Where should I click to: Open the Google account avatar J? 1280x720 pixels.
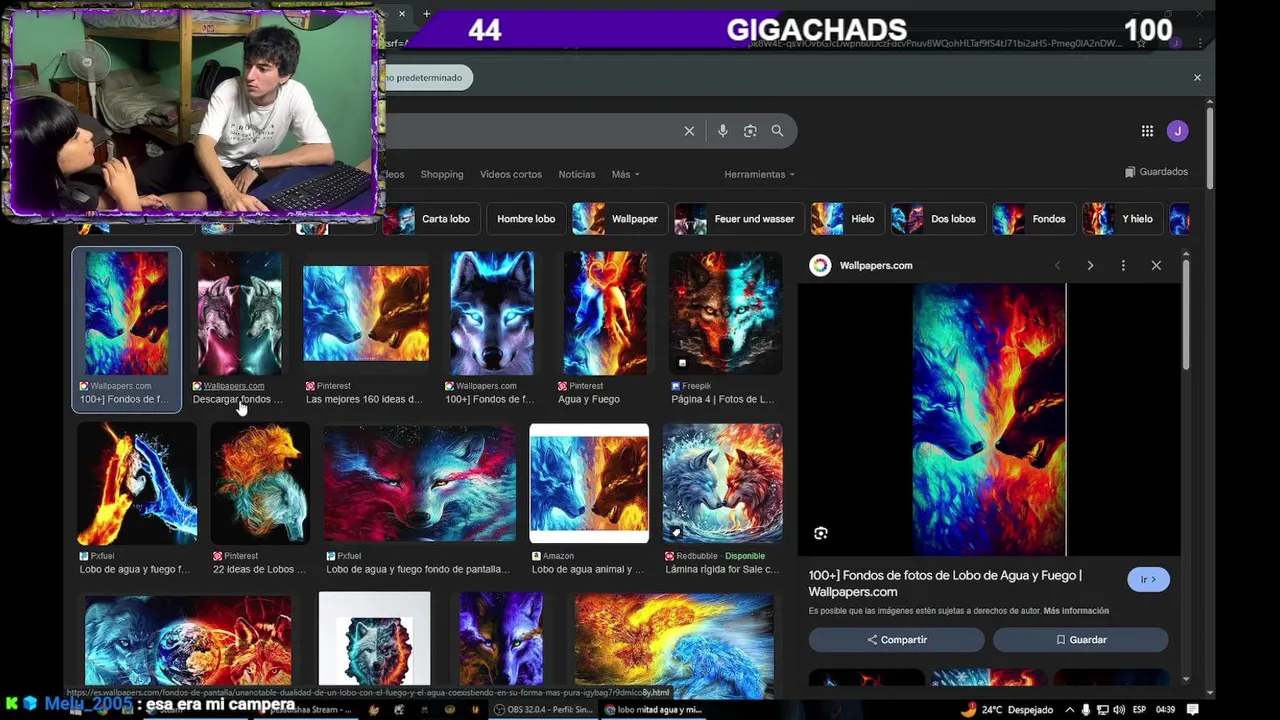(1178, 131)
